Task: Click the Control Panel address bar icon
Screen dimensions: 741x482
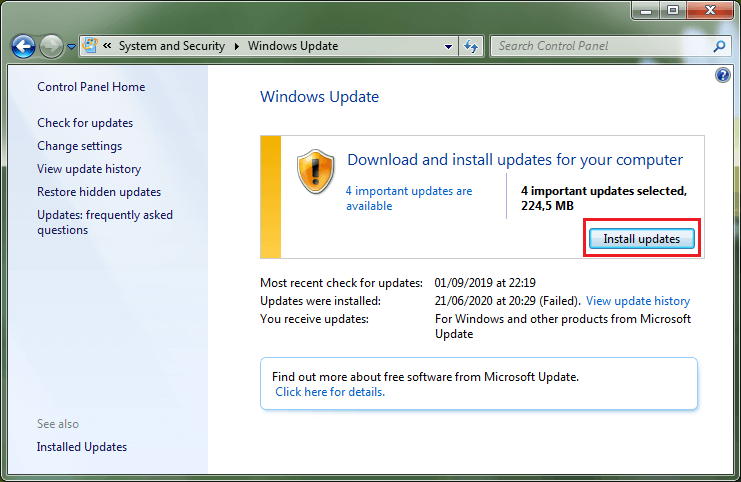Action: 90,46
